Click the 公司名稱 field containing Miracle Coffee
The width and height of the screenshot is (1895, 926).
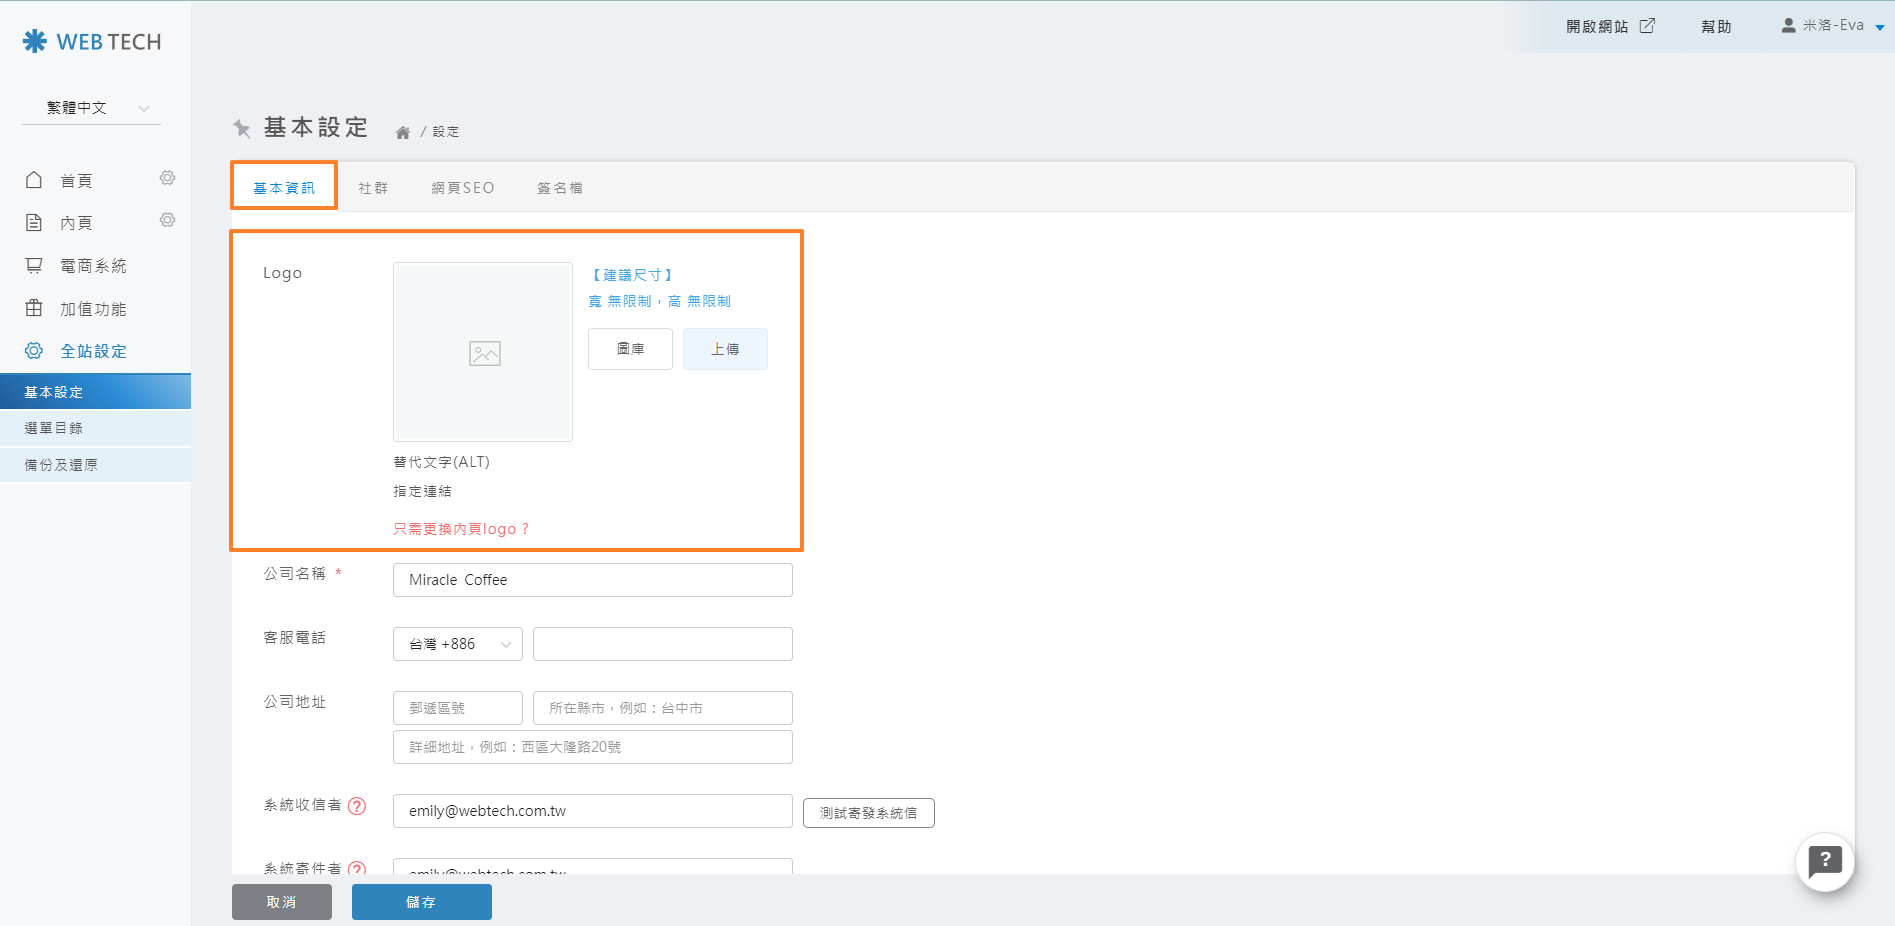tap(592, 580)
